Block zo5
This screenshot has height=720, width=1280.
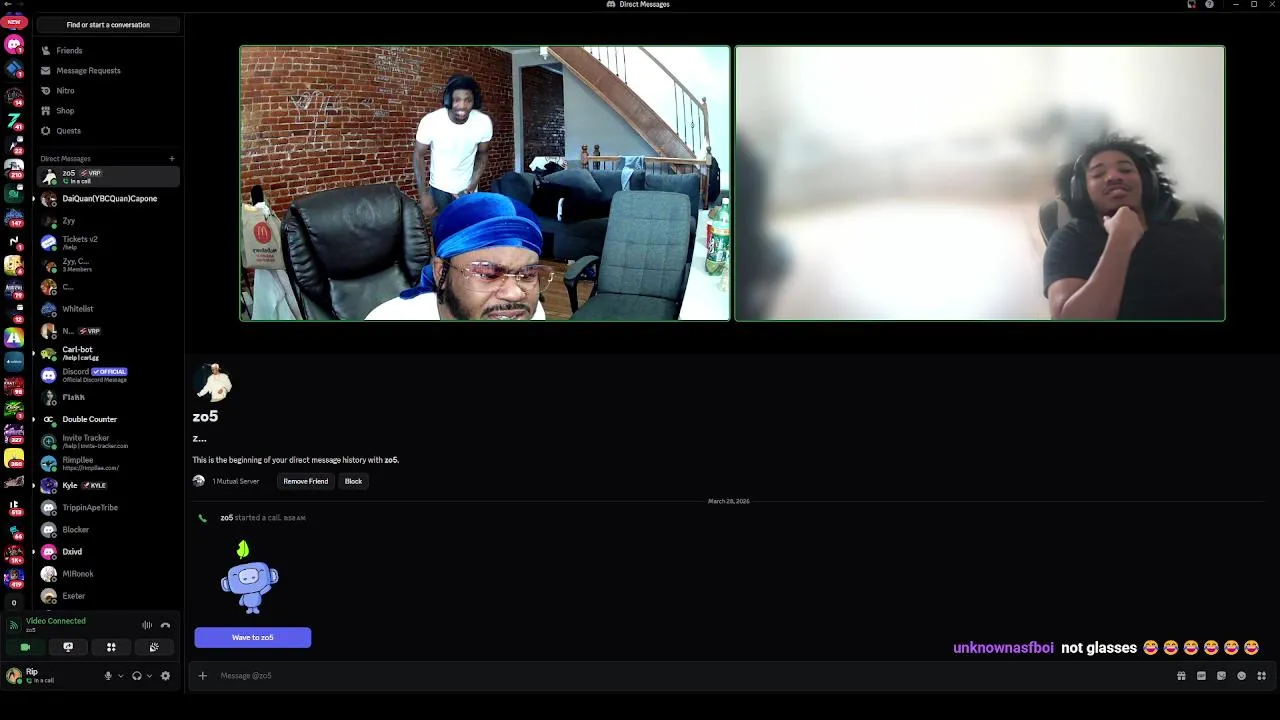click(x=353, y=481)
